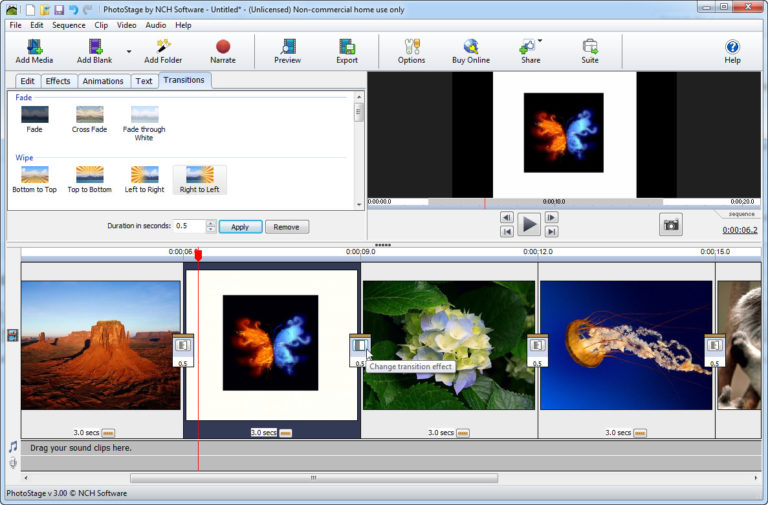Open the Preview tool
Image resolution: width=768 pixels, height=505 pixels.
pos(287,47)
